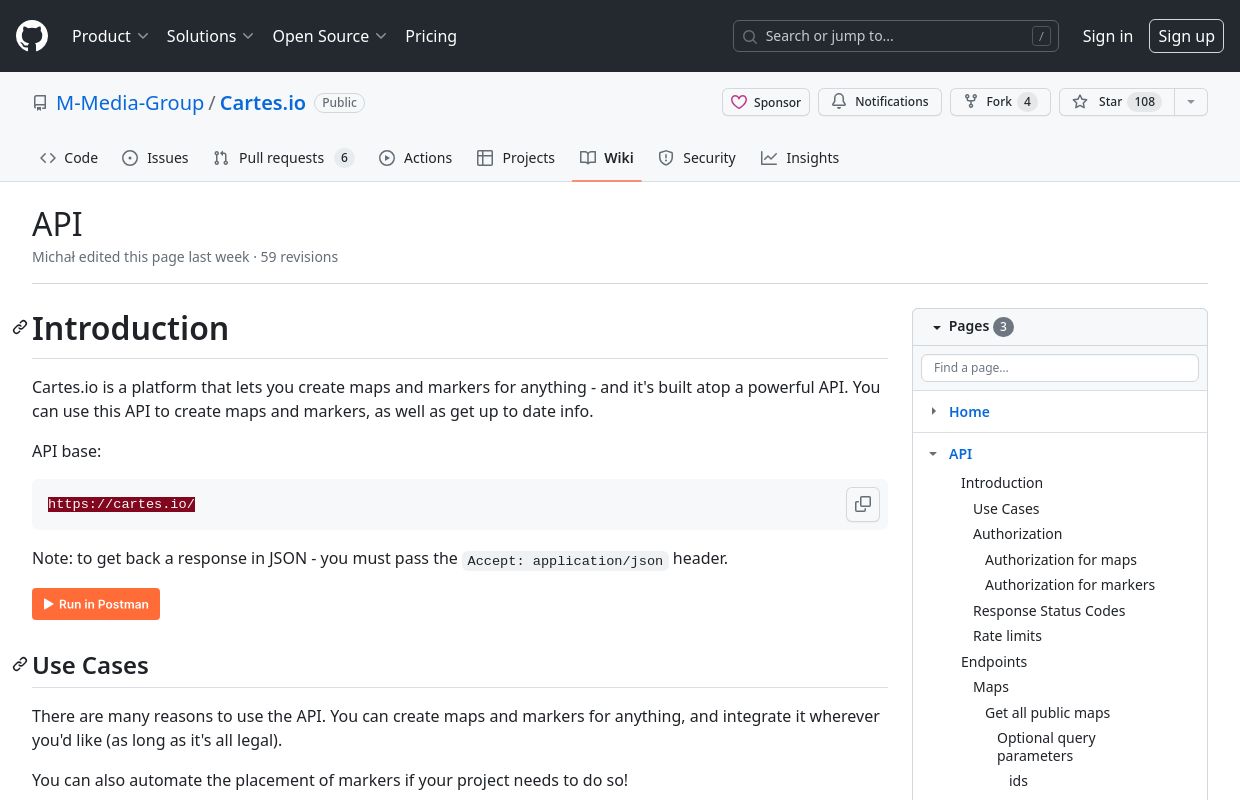The image size is (1240, 800).
Task: Jump to Get all public maps
Action: pyautogui.click(x=1047, y=713)
